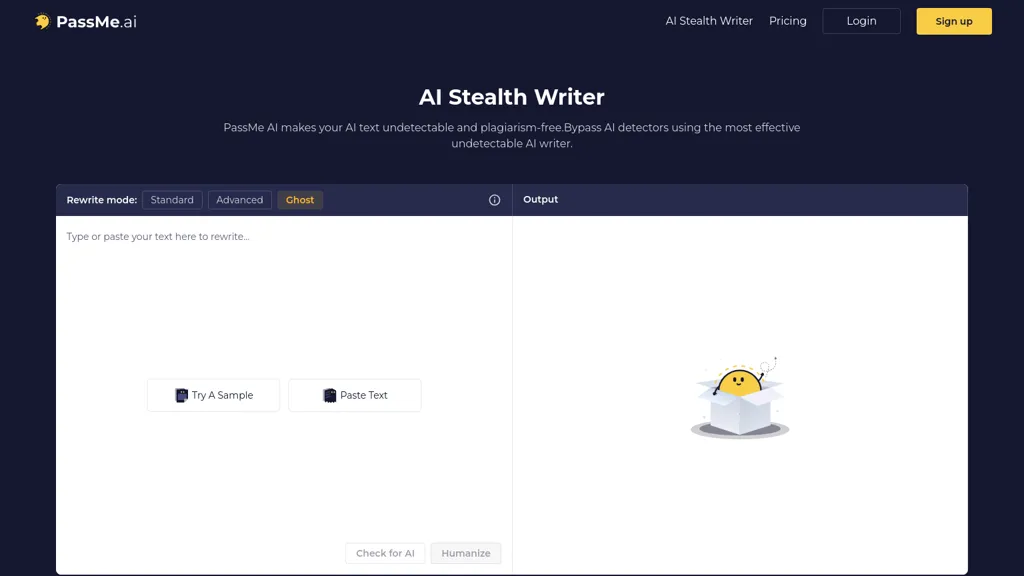The image size is (1024, 576).
Task: Choose the Ghost rewrite mode
Action: tap(300, 200)
